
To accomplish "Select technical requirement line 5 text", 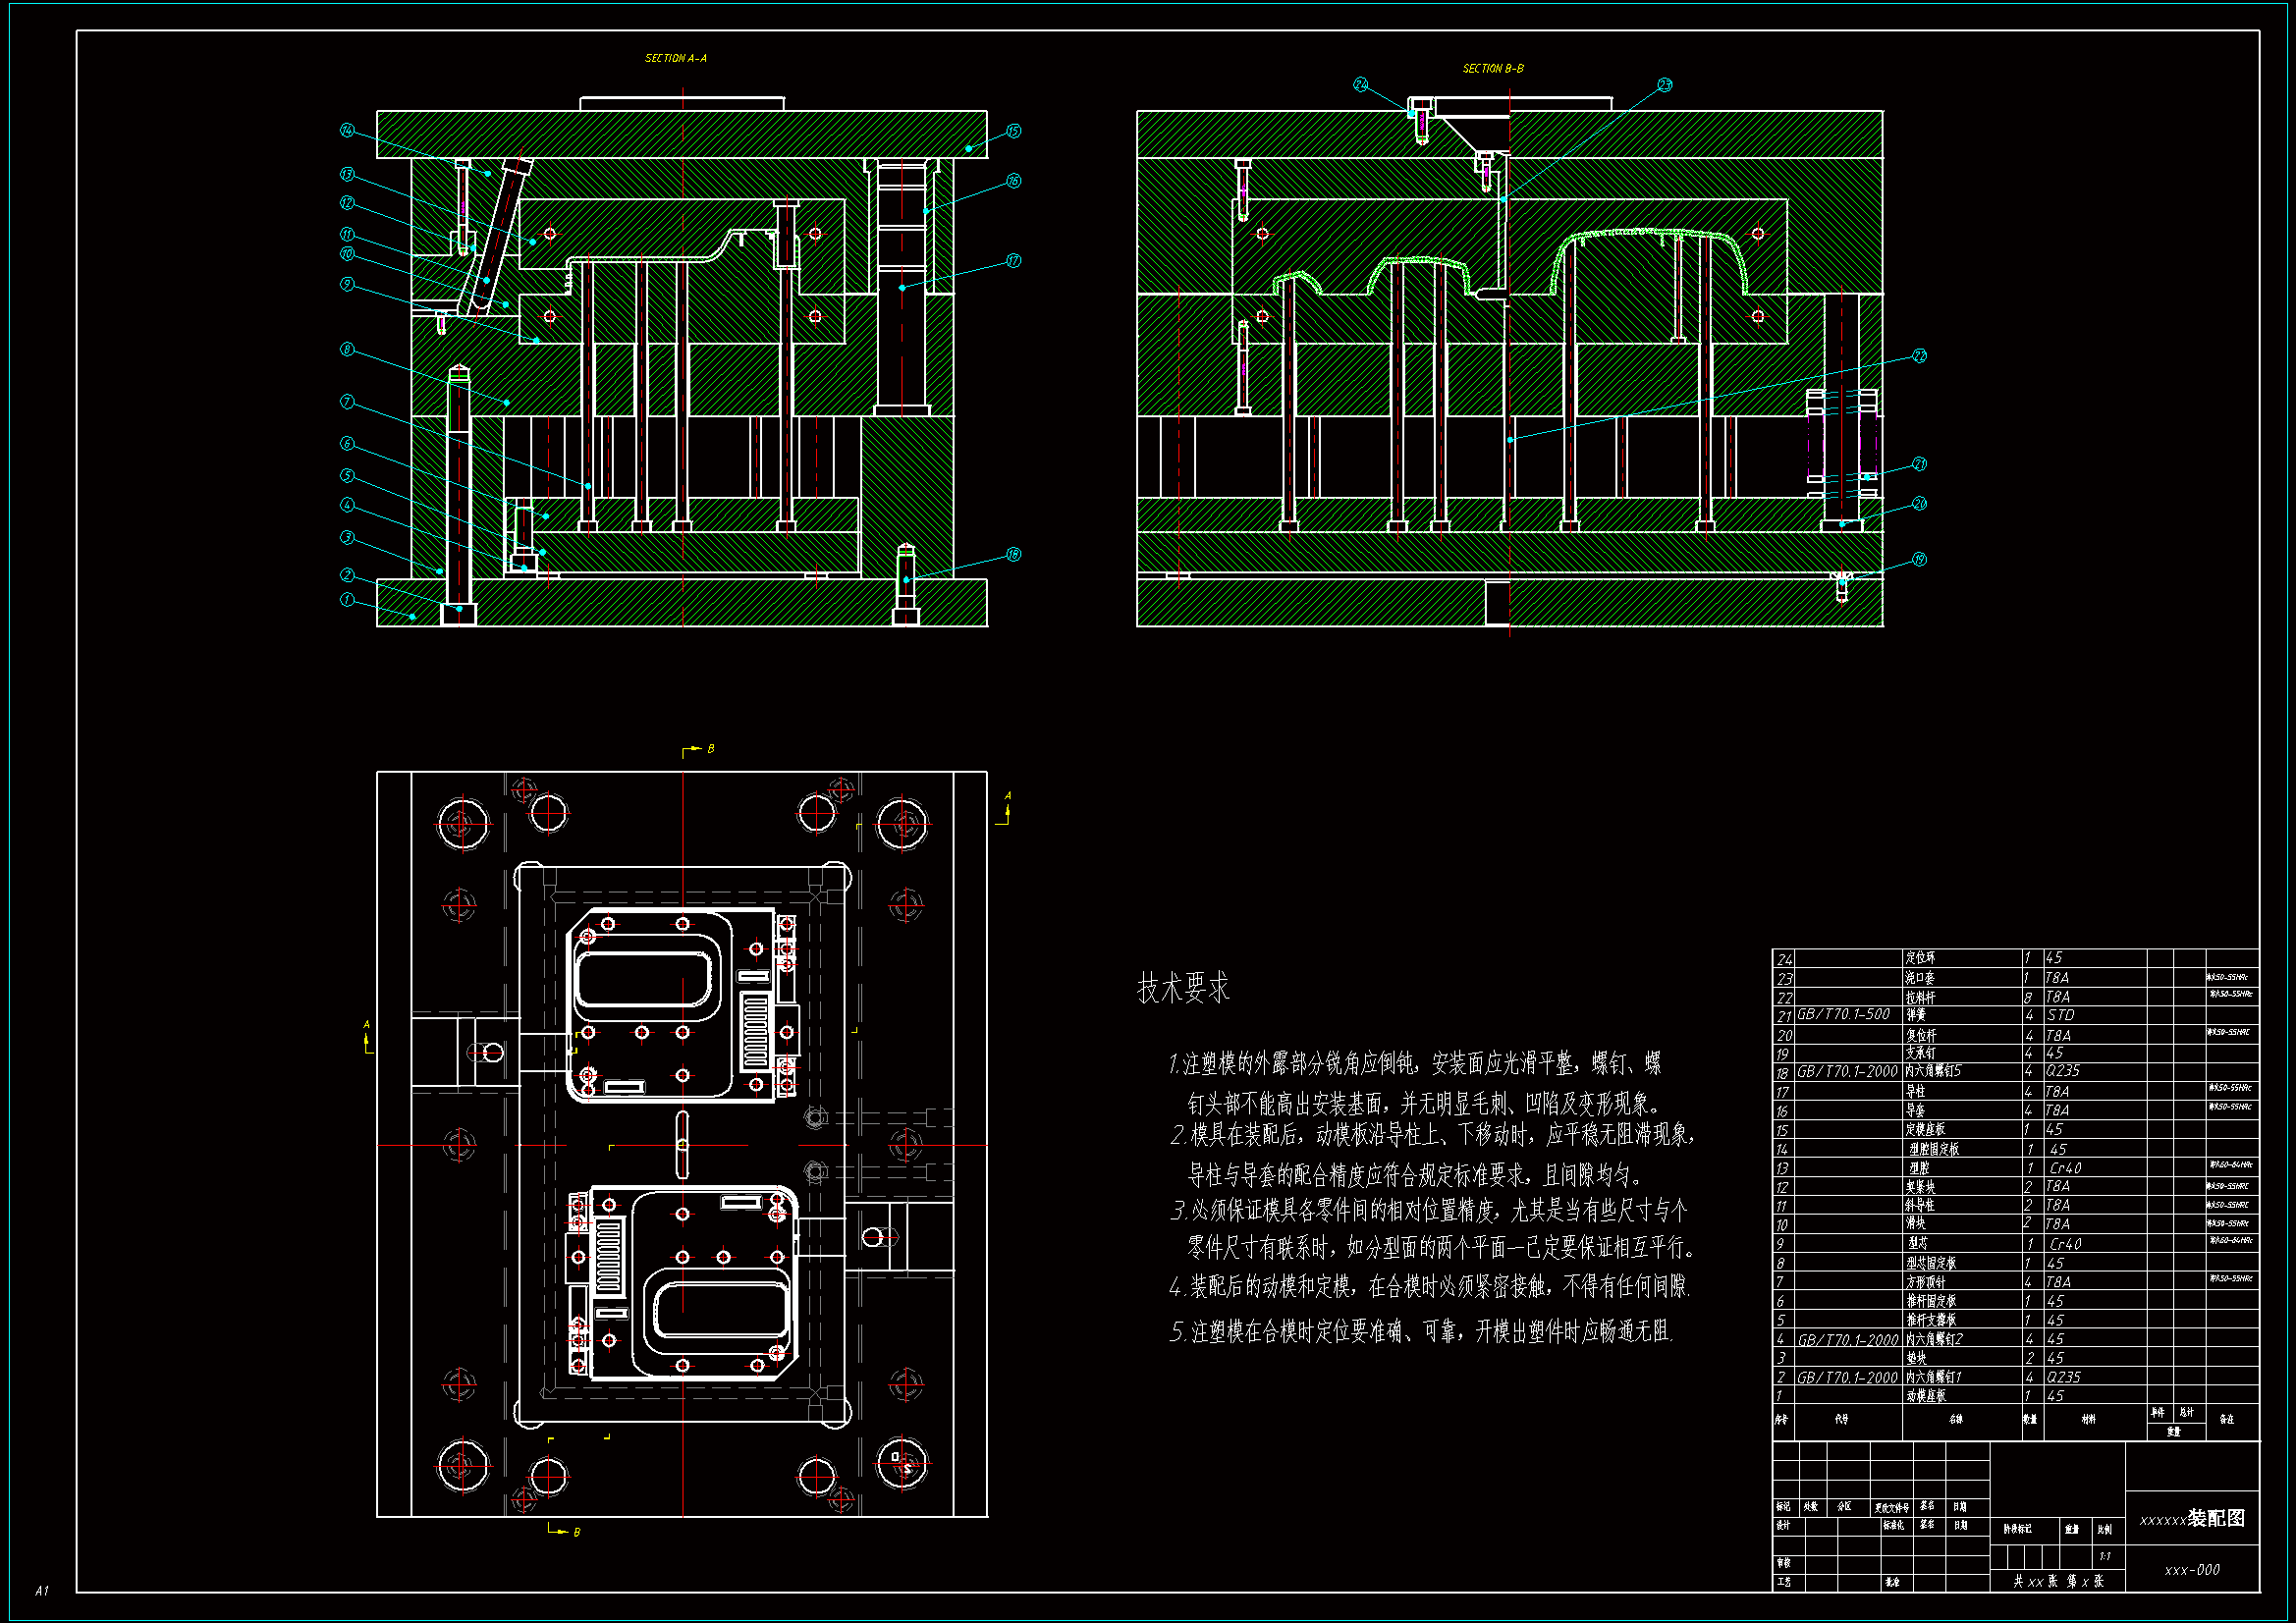I will click(1420, 1331).
